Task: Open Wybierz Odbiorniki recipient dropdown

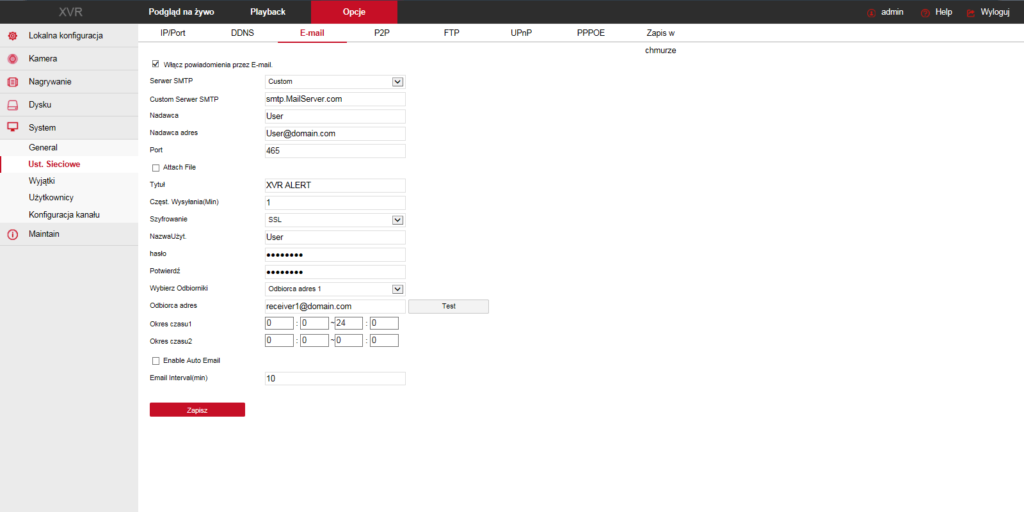Action: click(x=397, y=288)
